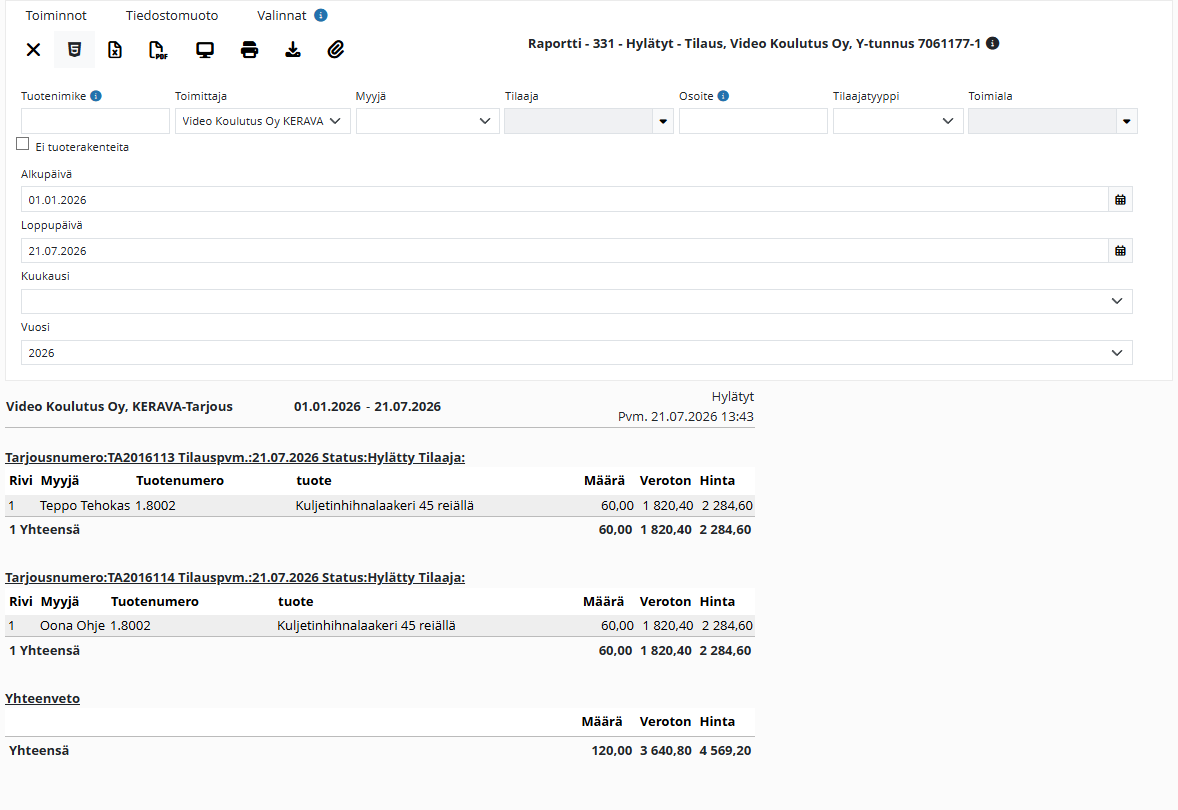Open the Toimittaja dropdown
This screenshot has height=810, width=1178.
pos(262,121)
